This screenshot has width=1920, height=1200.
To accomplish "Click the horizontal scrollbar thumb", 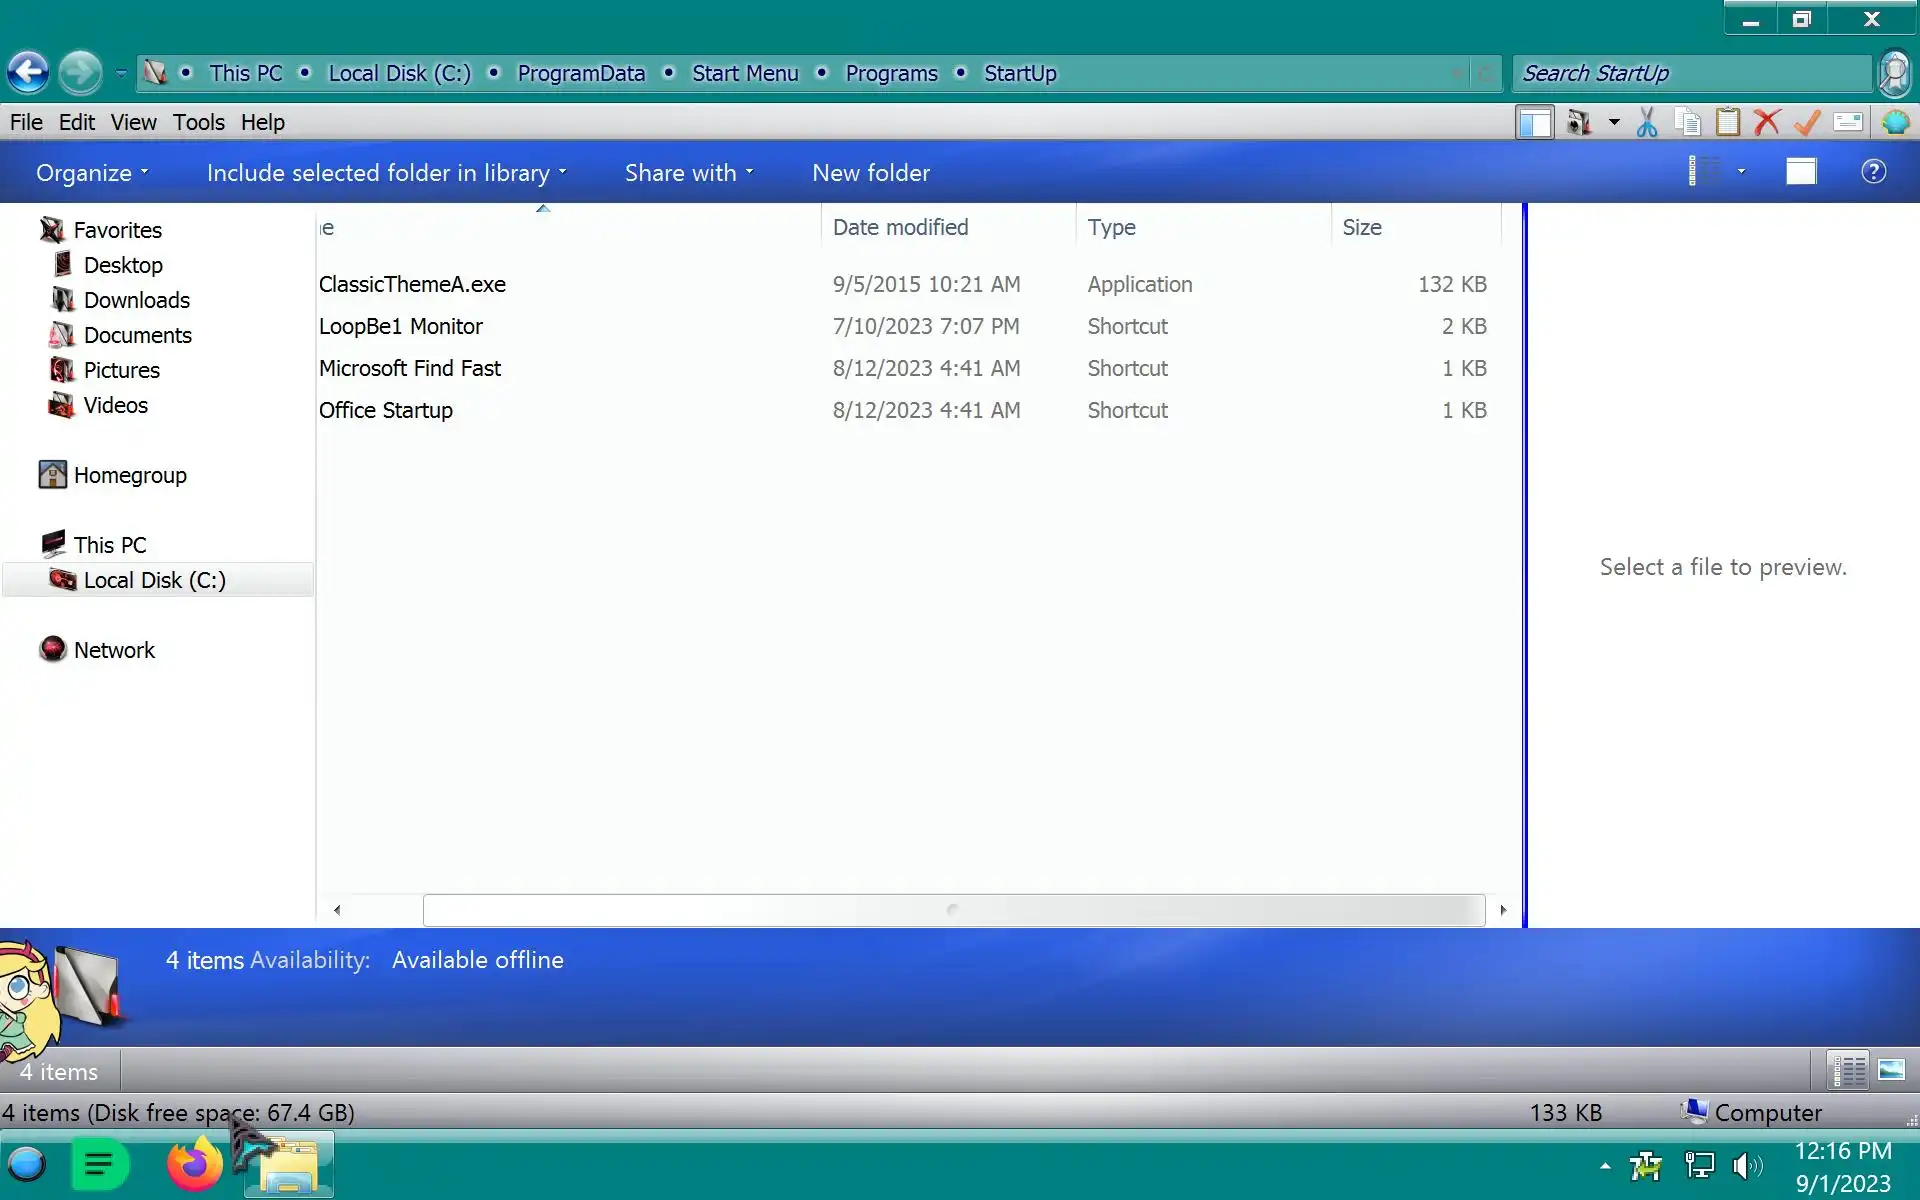I will click(x=953, y=910).
